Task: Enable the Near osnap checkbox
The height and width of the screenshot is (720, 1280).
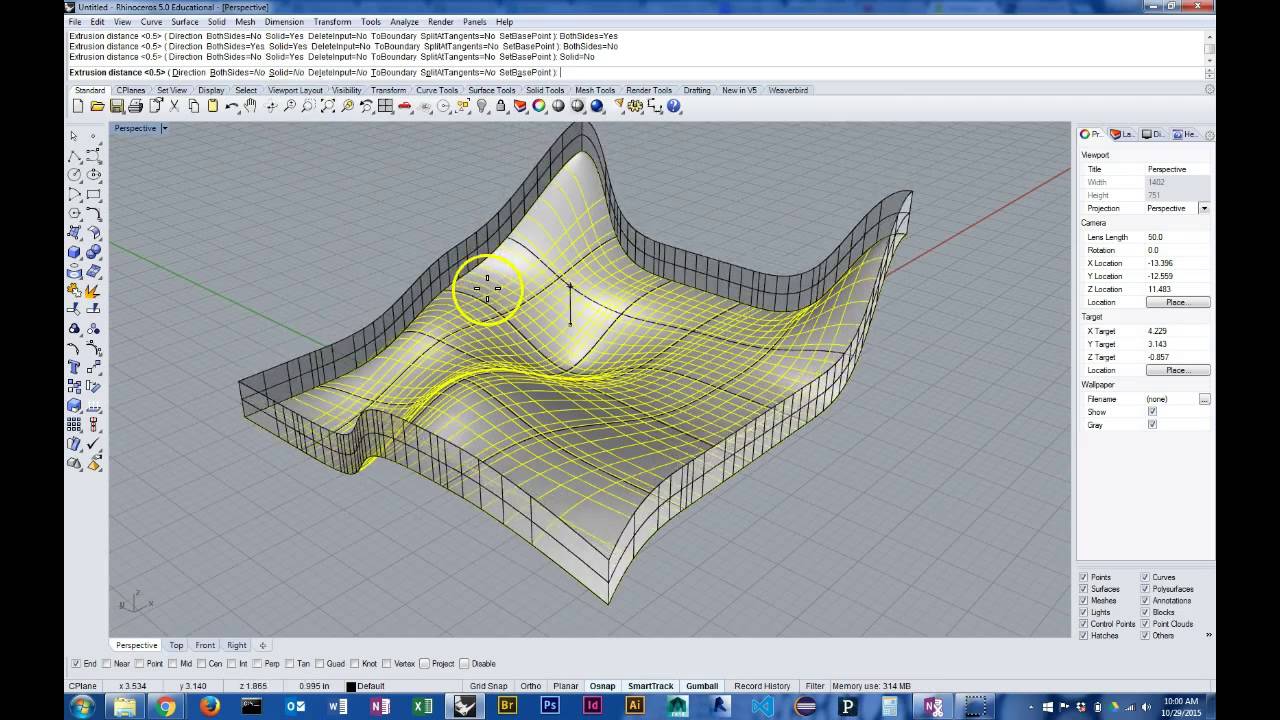Action: click(107, 664)
